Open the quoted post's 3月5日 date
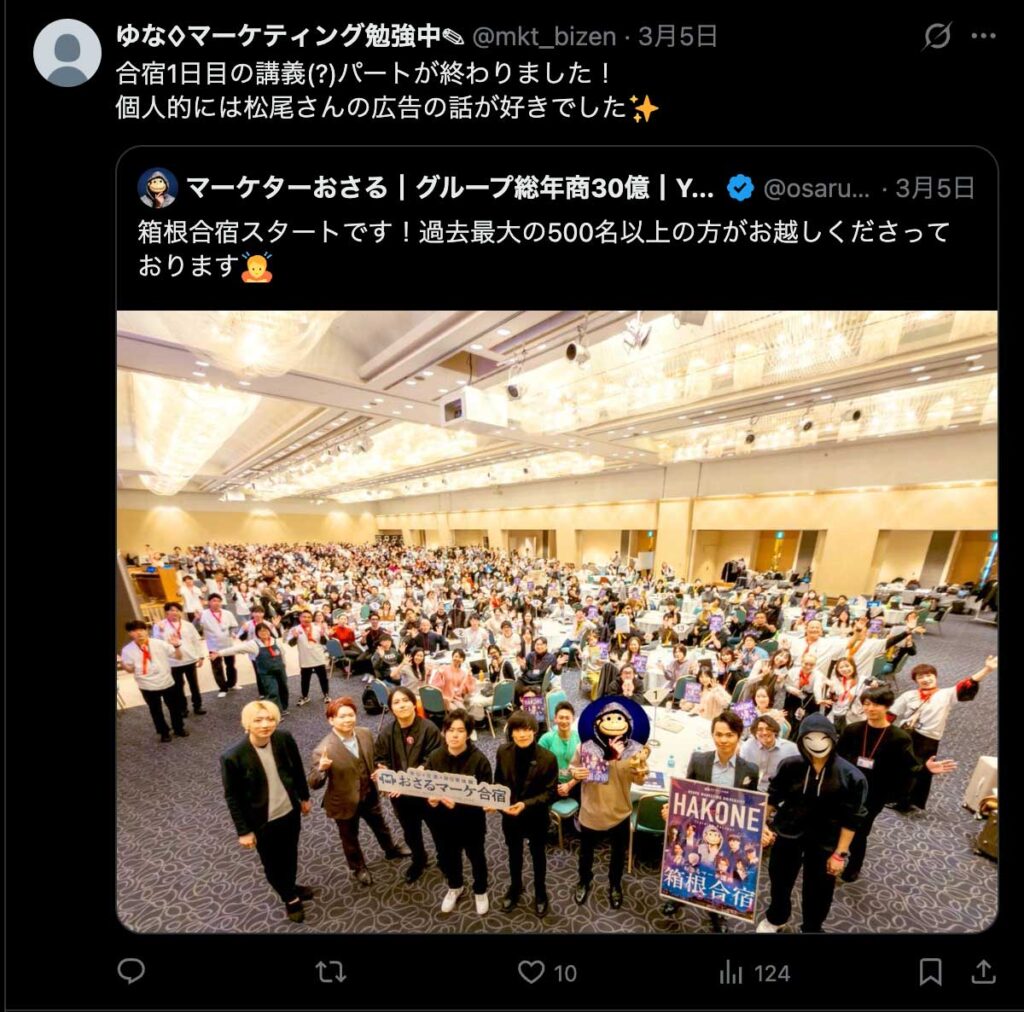Screen dimensions: 1024x1012 935,188
